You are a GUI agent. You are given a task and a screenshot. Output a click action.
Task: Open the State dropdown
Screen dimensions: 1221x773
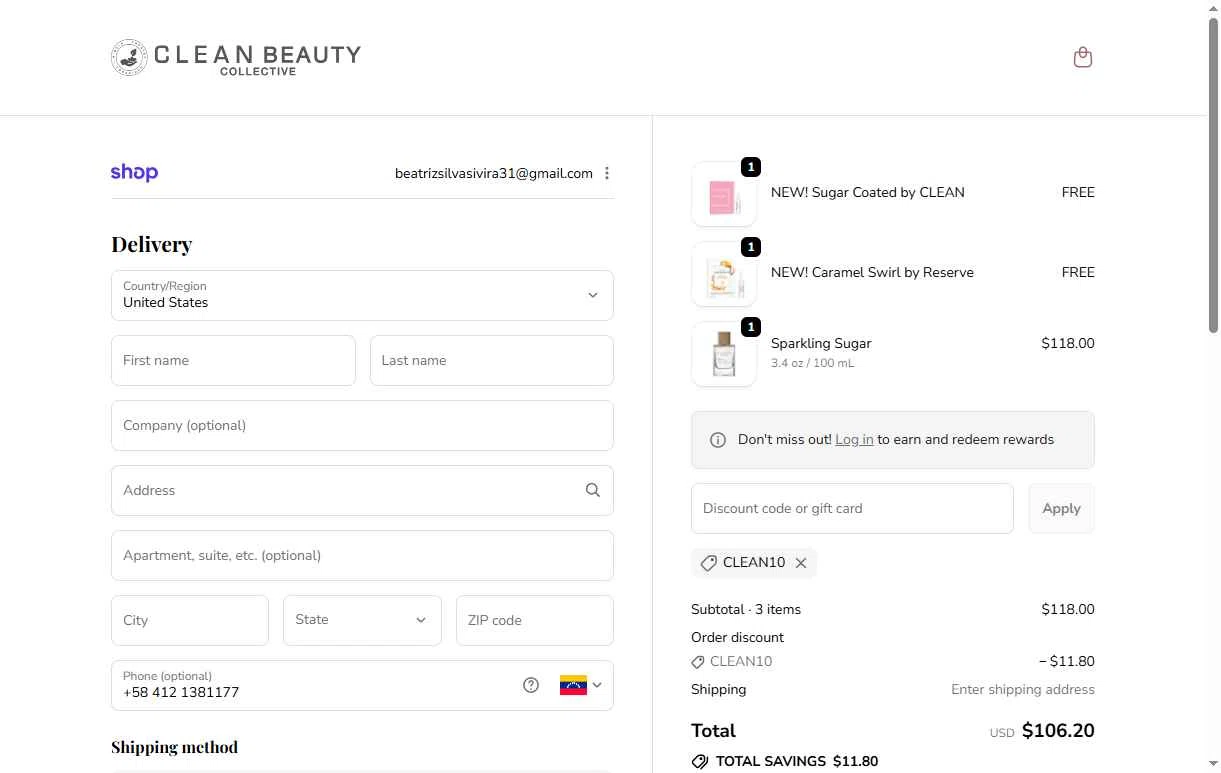[x=362, y=620]
